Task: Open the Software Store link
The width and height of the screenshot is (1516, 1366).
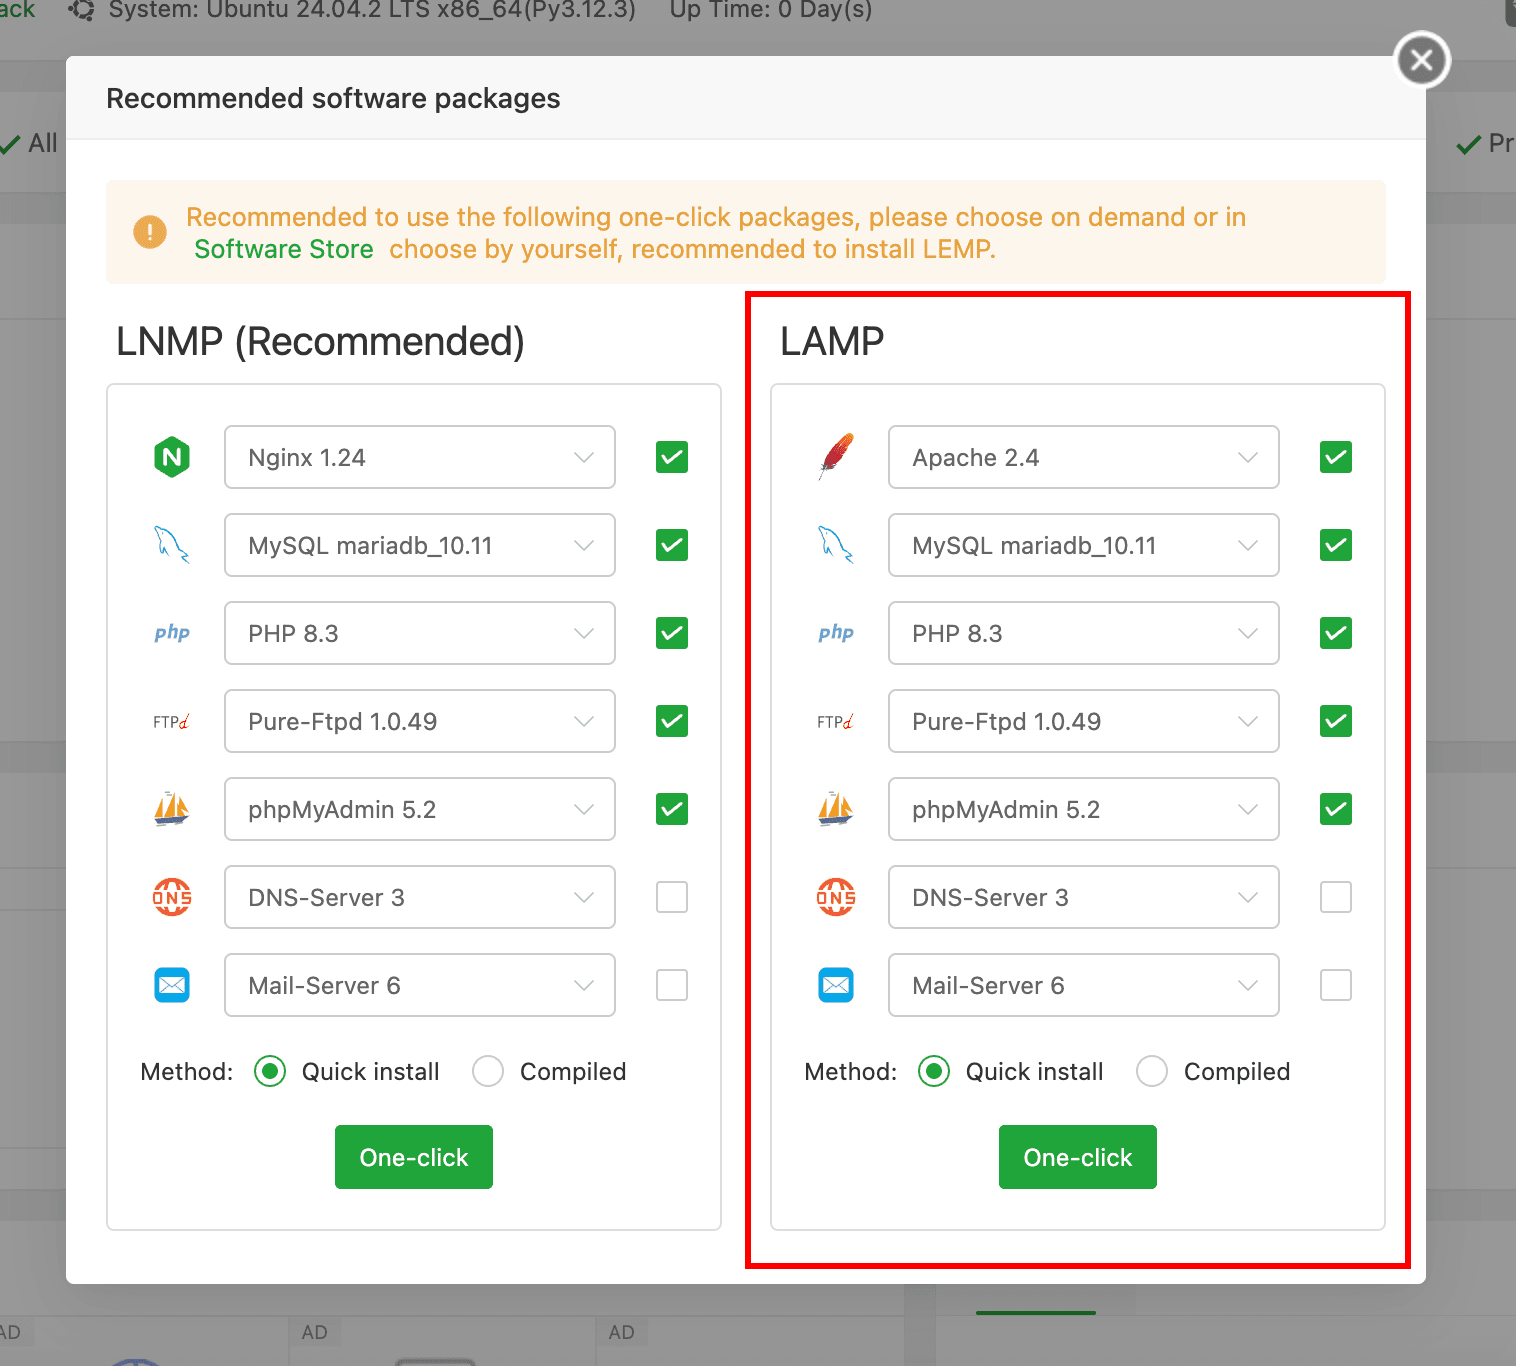Action: pos(284,249)
